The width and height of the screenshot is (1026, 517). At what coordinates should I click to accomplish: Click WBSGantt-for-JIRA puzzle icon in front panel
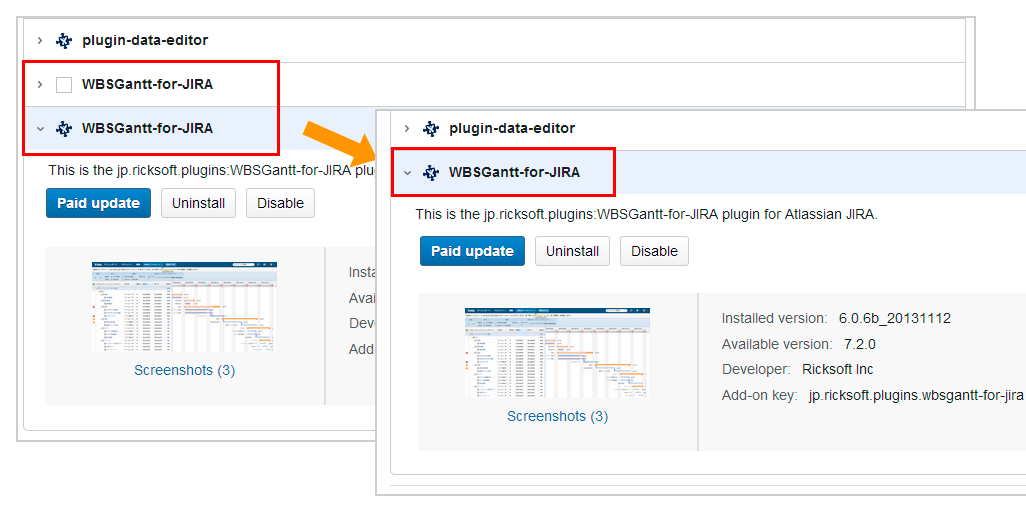coord(431,173)
